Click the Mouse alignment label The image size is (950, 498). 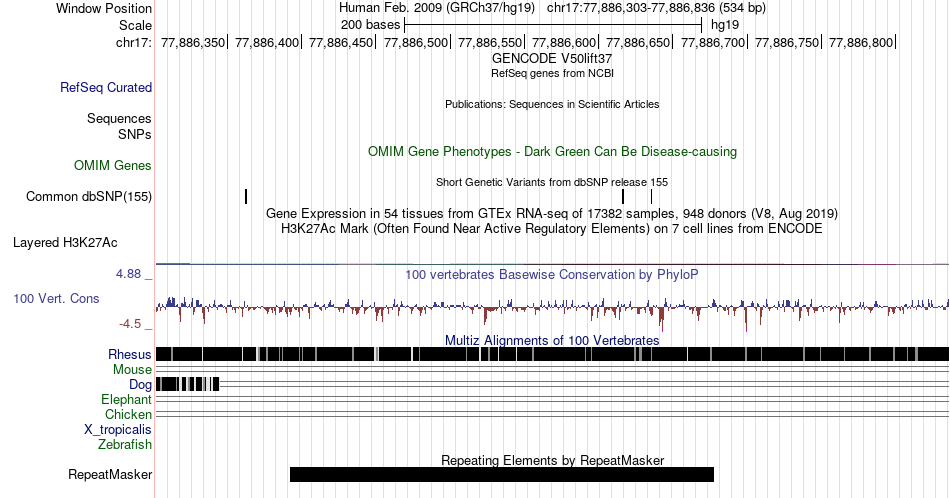click(132, 370)
